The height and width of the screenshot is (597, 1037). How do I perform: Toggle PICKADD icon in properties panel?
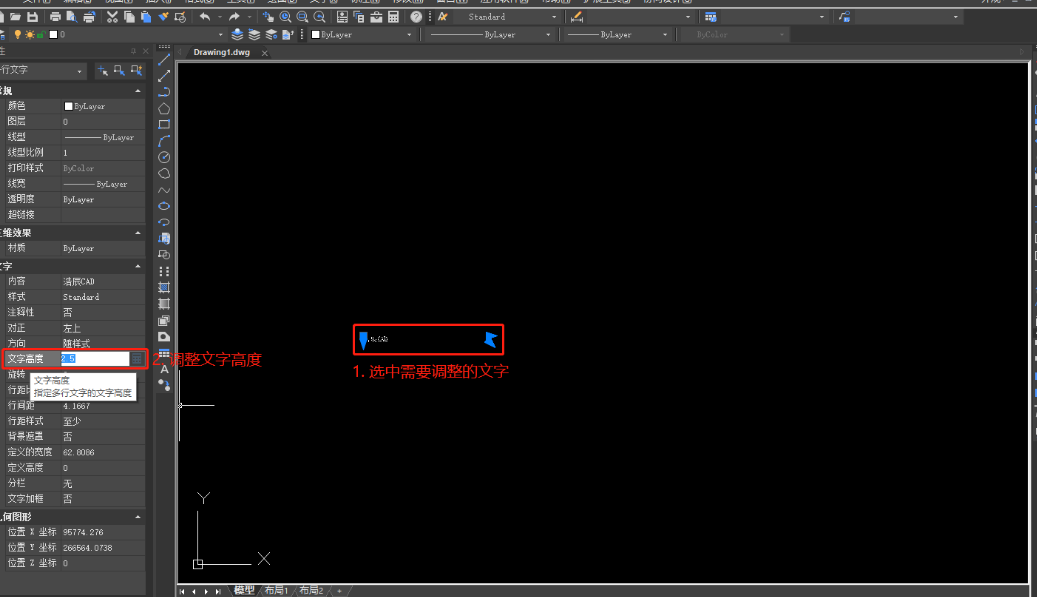[103, 70]
